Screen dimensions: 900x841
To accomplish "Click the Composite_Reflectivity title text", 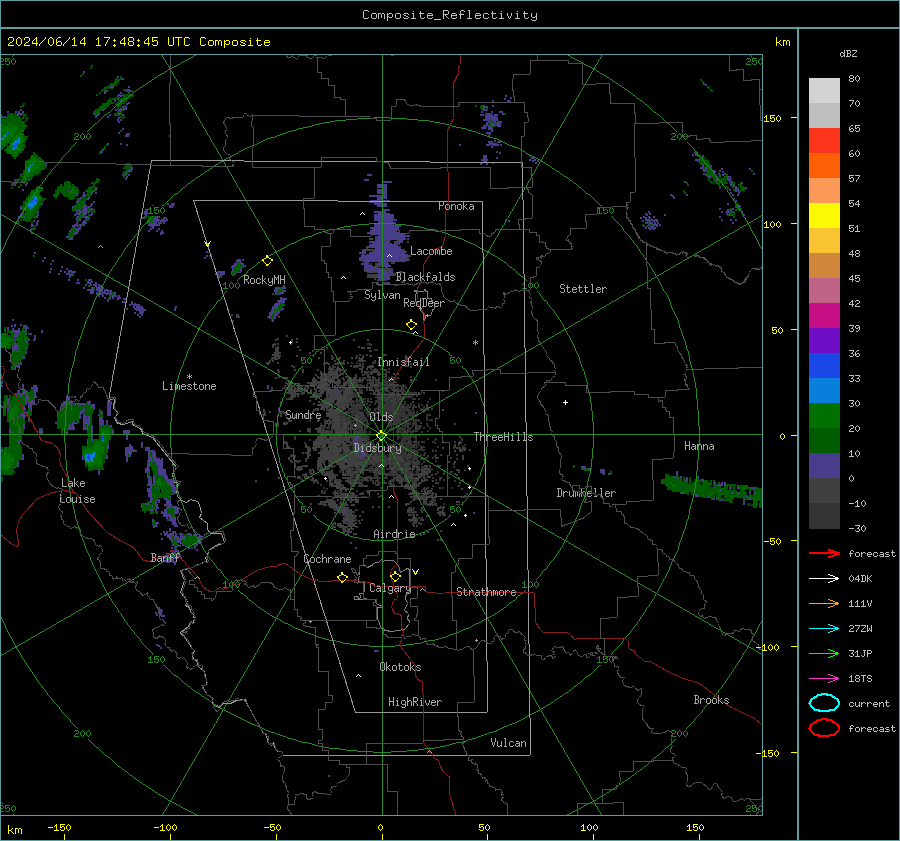I will (x=450, y=15).
